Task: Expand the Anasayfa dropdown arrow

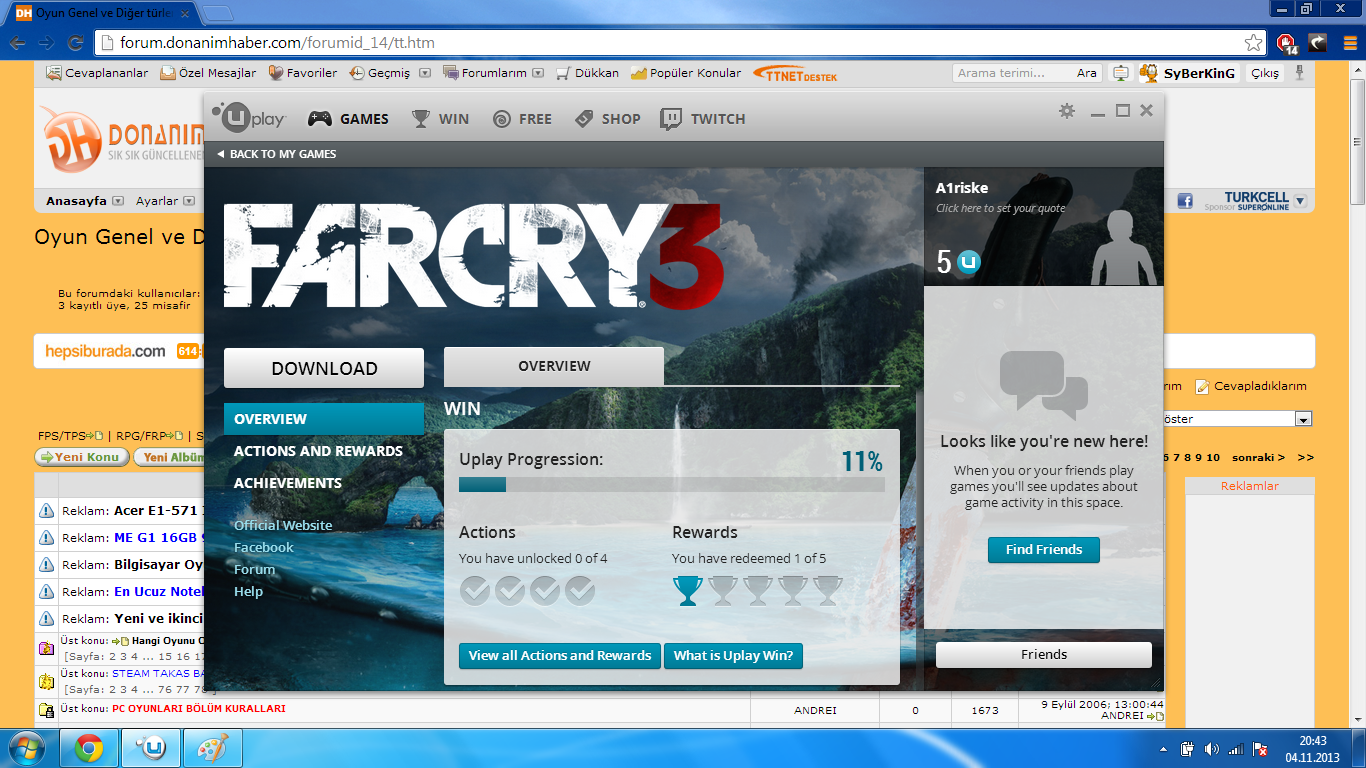Action: pos(118,201)
